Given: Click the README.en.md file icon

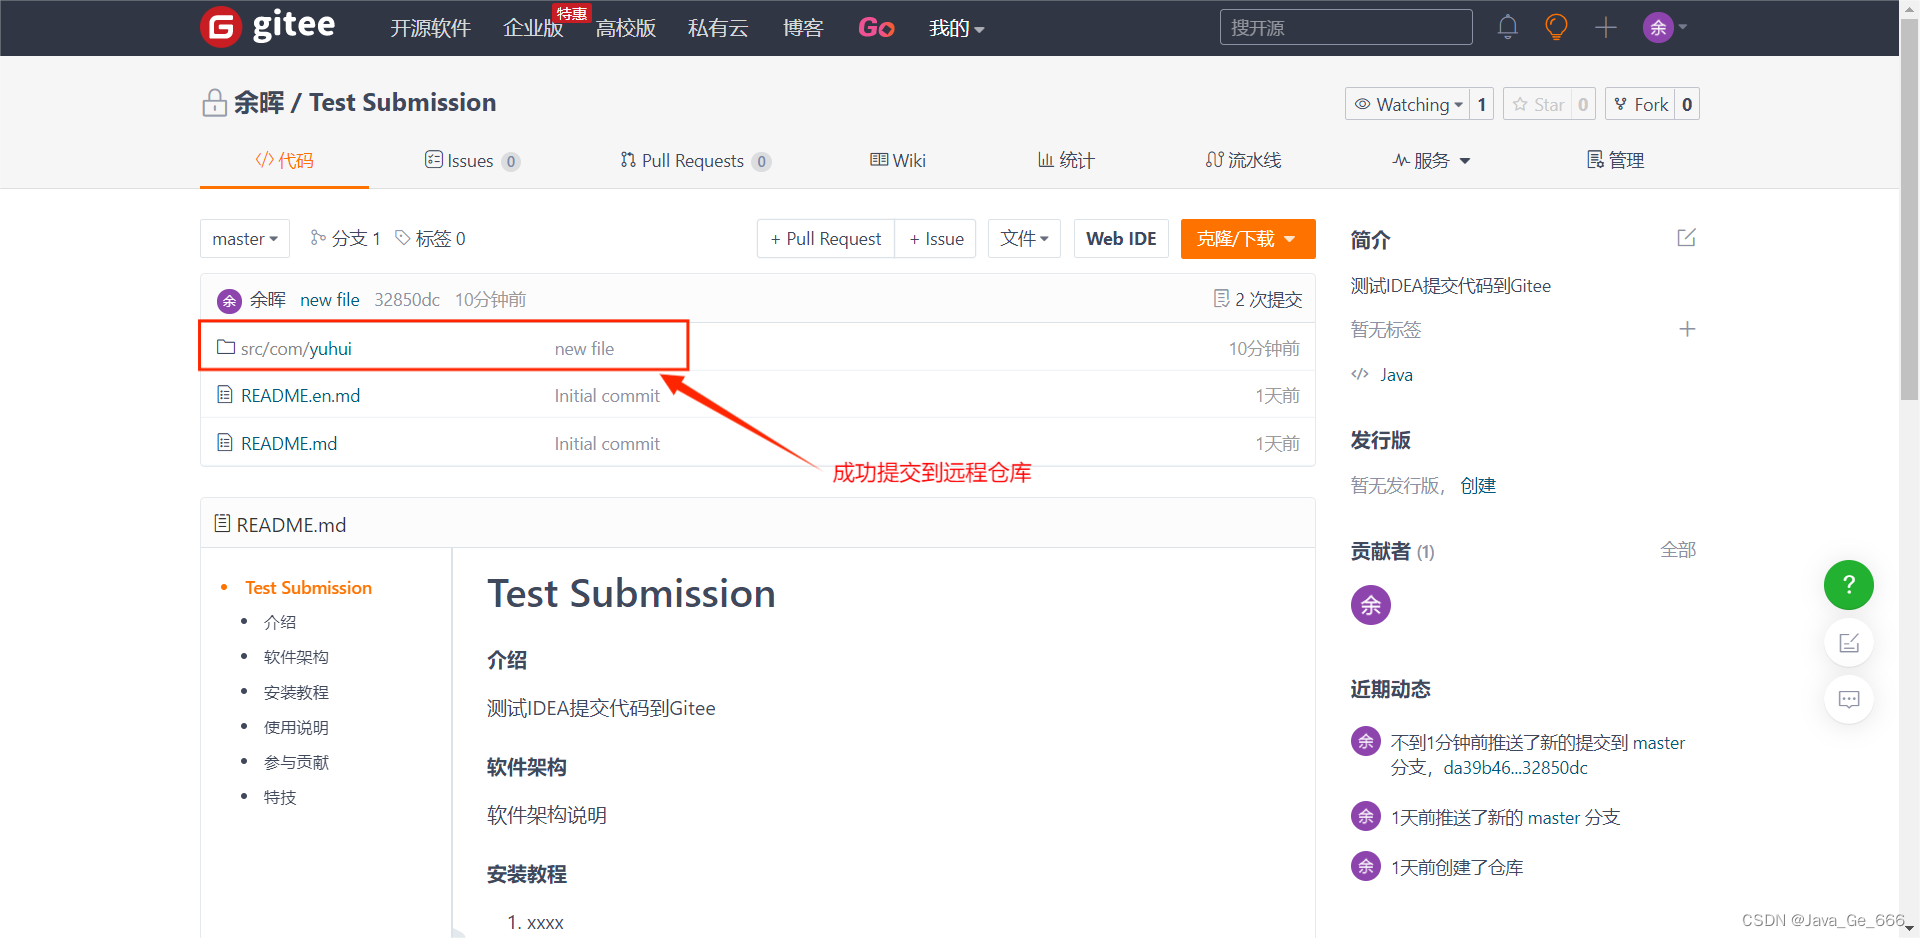Looking at the screenshot, I should (x=225, y=394).
